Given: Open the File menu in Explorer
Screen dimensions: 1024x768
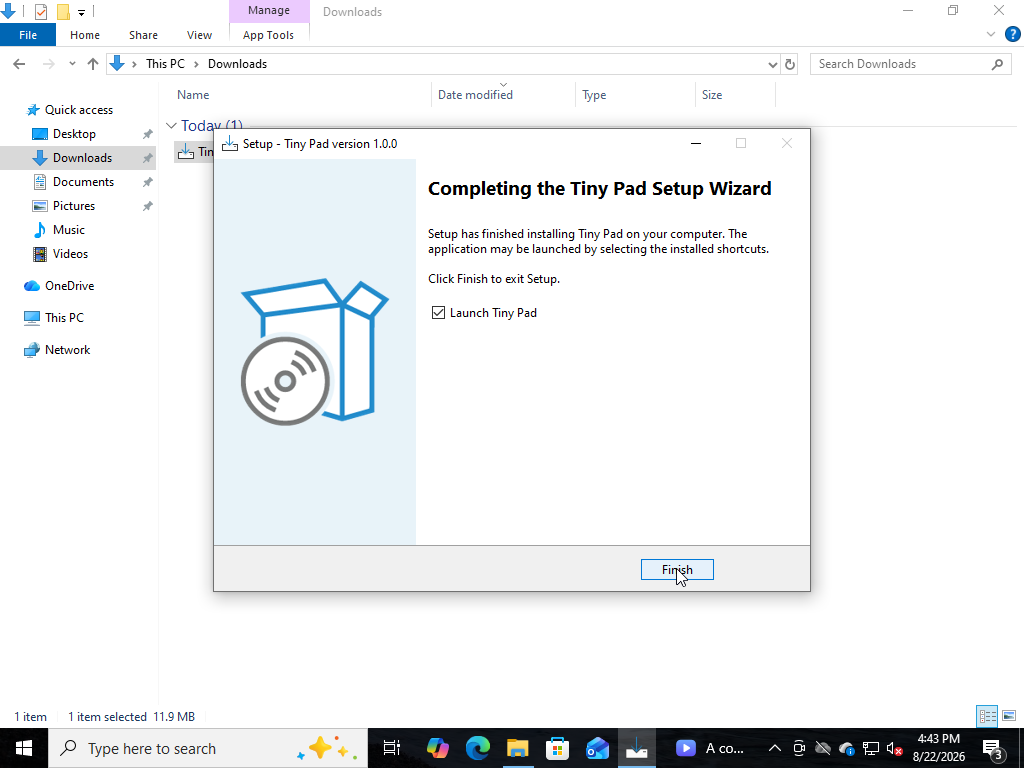Looking at the screenshot, I should tap(28, 35).
